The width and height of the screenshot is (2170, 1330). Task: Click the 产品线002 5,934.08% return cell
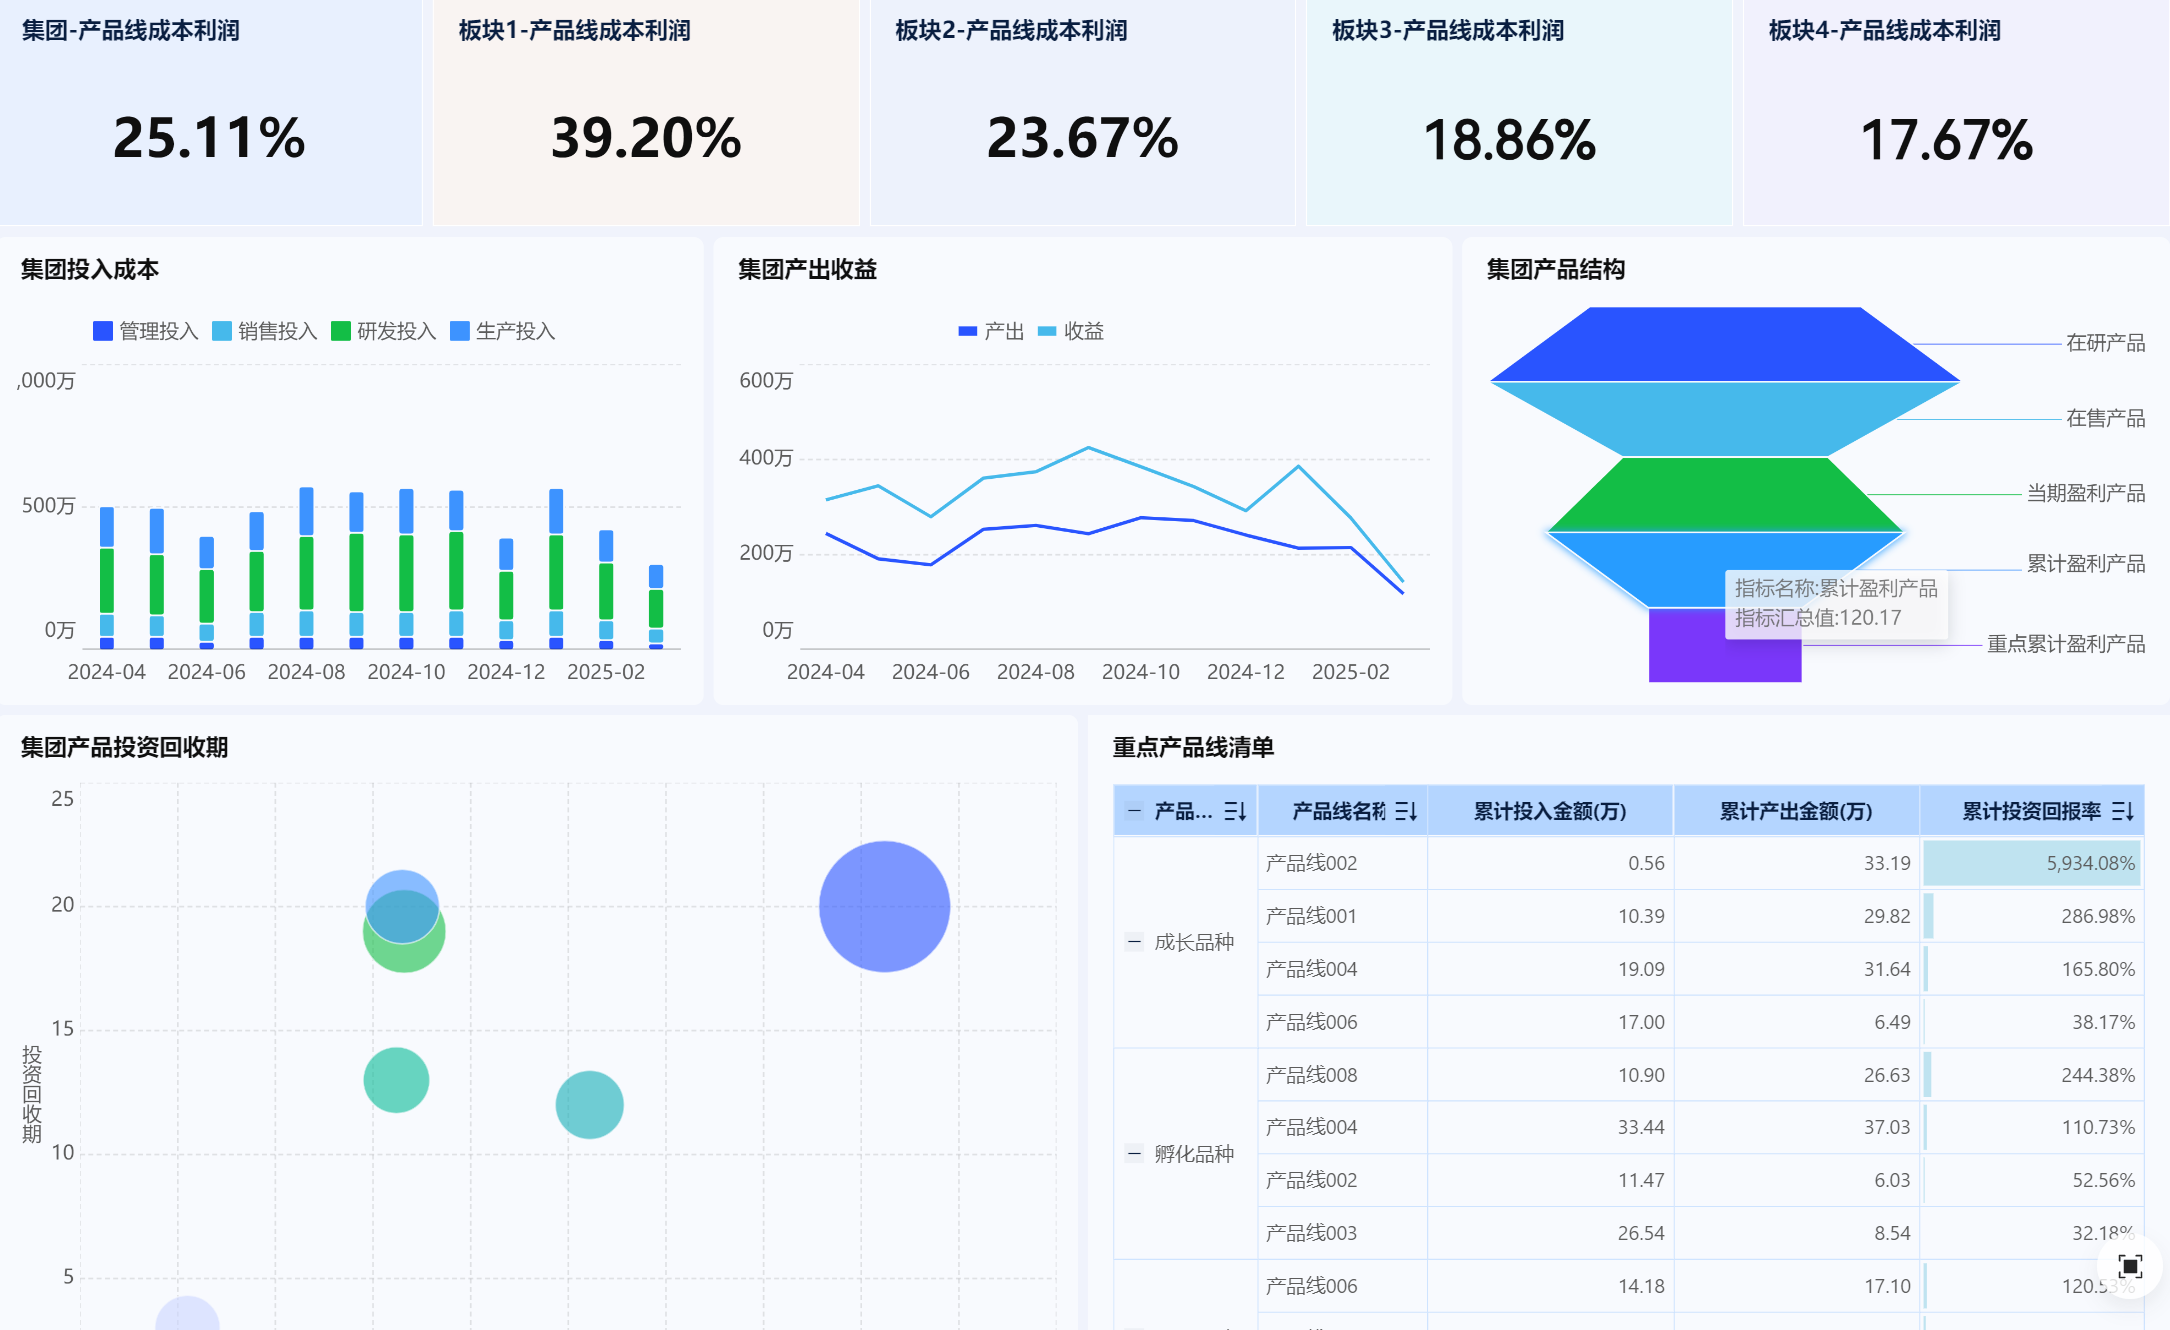(x=2032, y=863)
